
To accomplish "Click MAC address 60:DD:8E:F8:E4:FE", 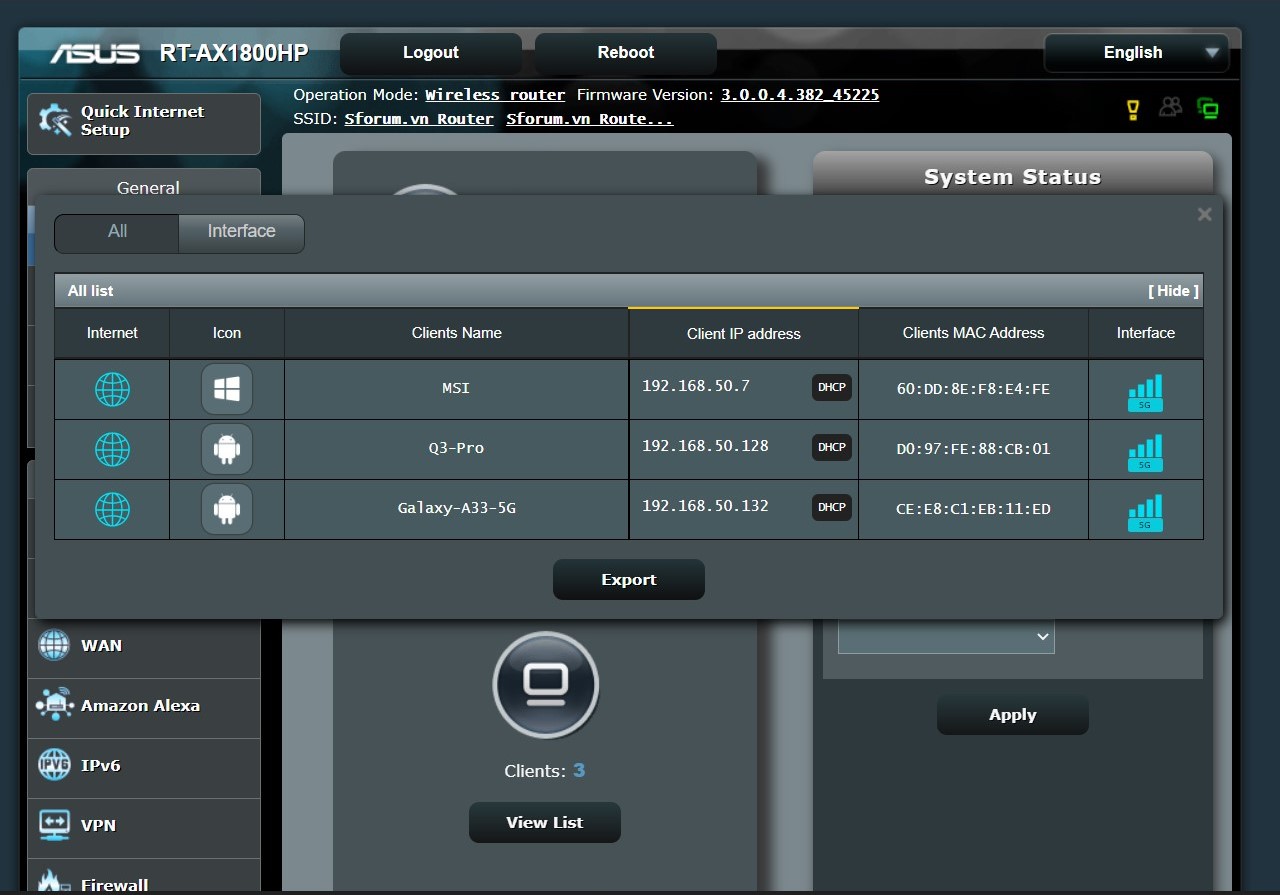I will point(973,389).
